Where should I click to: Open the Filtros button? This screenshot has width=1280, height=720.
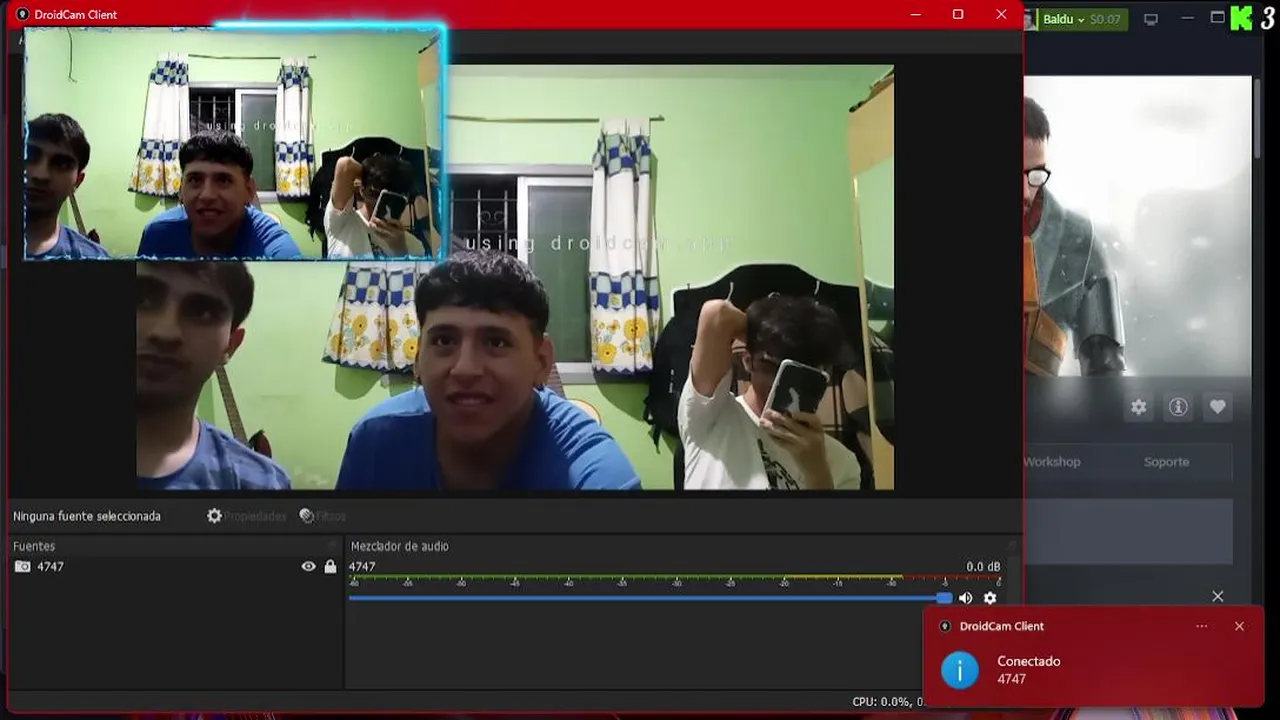(x=322, y=516)
